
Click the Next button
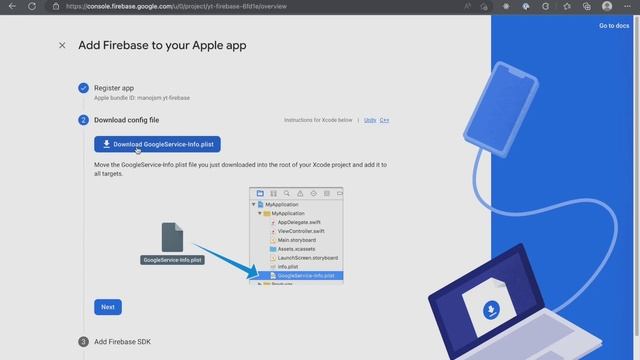pyautogui.click(x=108, y=307)
